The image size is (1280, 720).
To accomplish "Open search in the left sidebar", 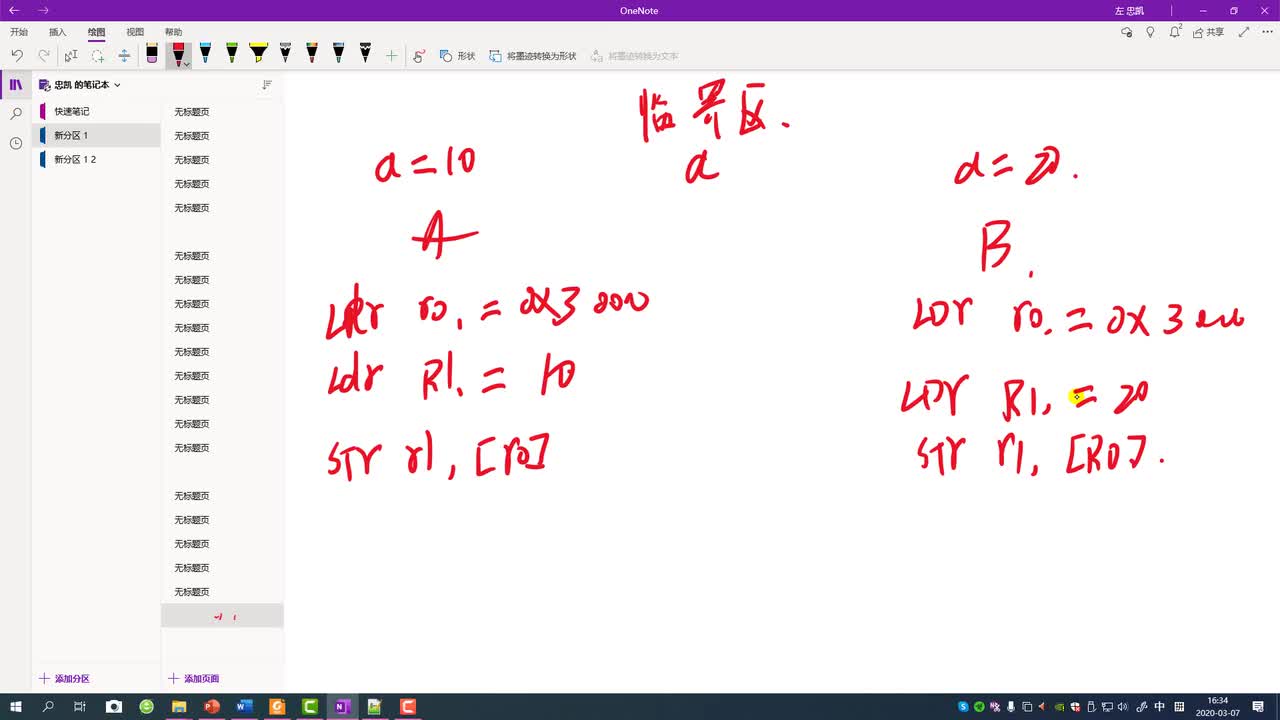I will click(16, 114).
